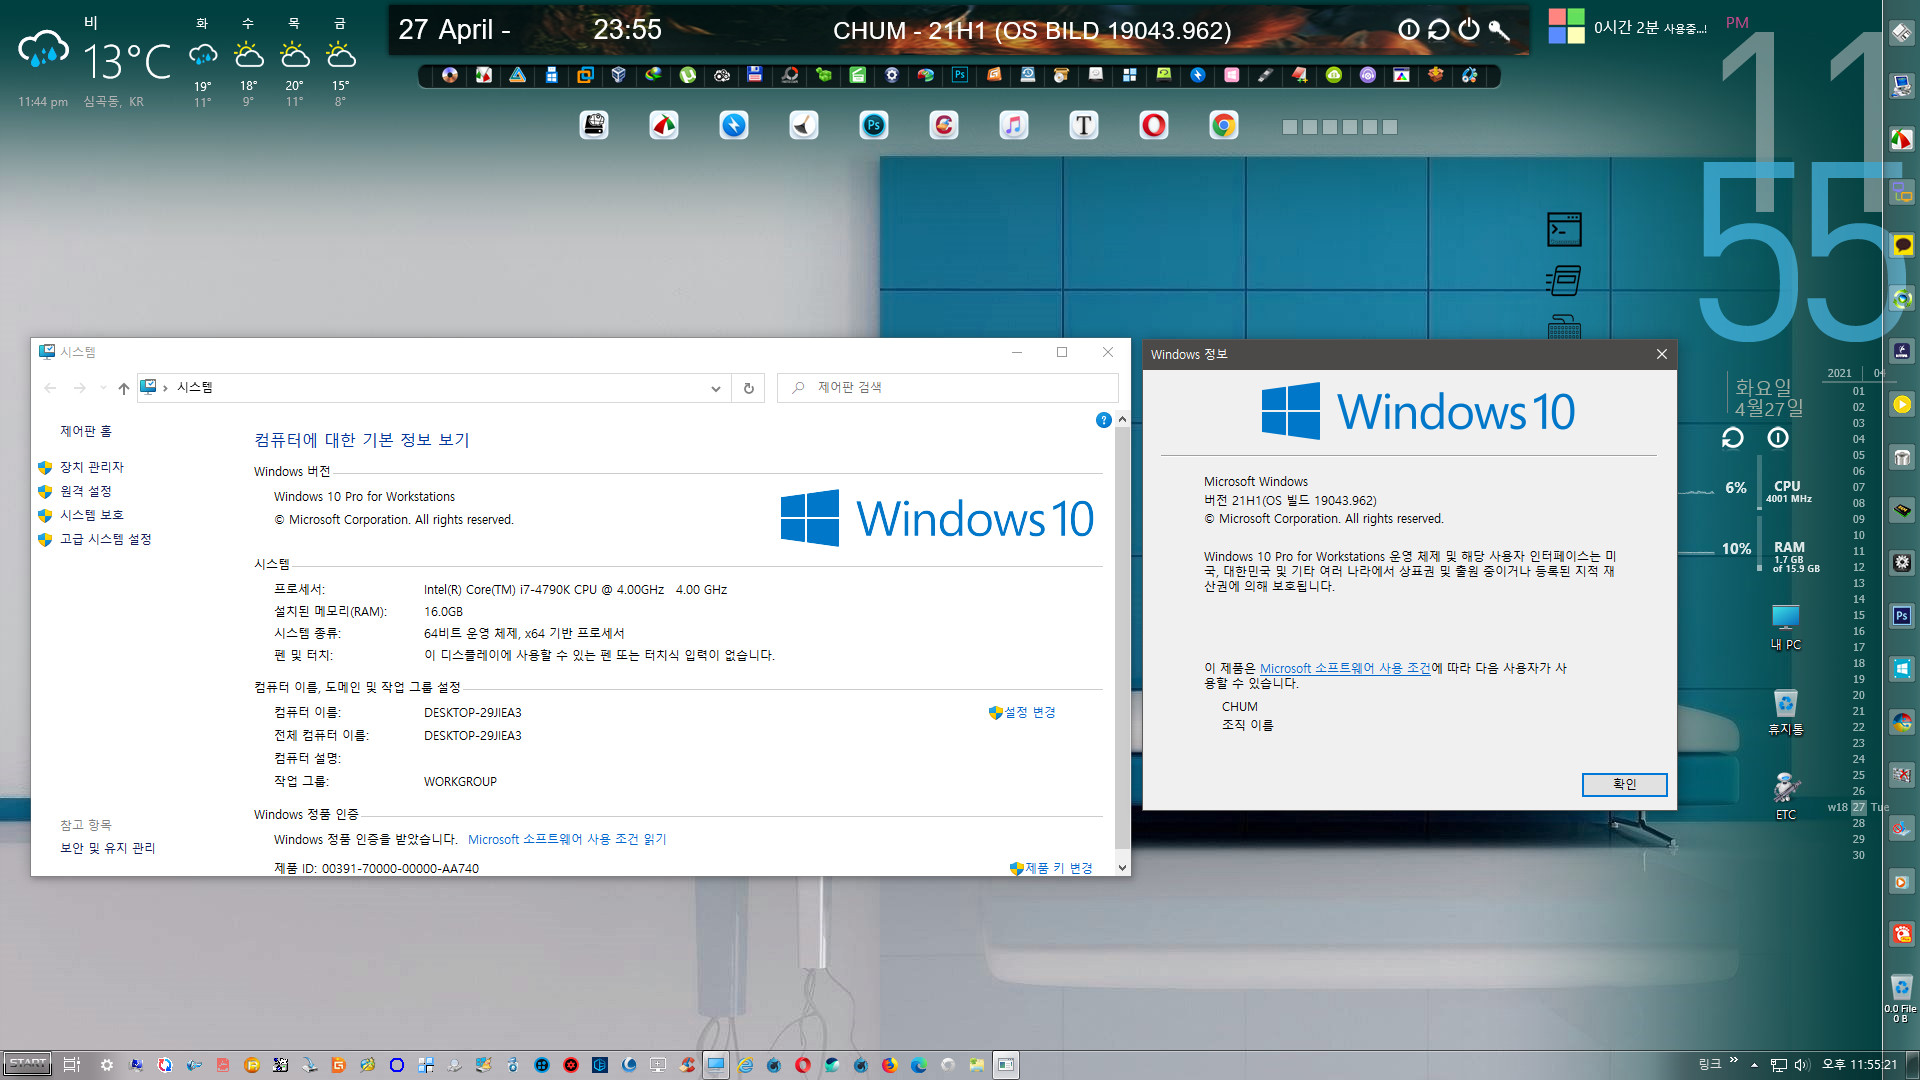The height and width of the screenshot is (1080, 1920).
Task: Click scroll down arrow in 시스템 window
Action: coord(1122,868)
